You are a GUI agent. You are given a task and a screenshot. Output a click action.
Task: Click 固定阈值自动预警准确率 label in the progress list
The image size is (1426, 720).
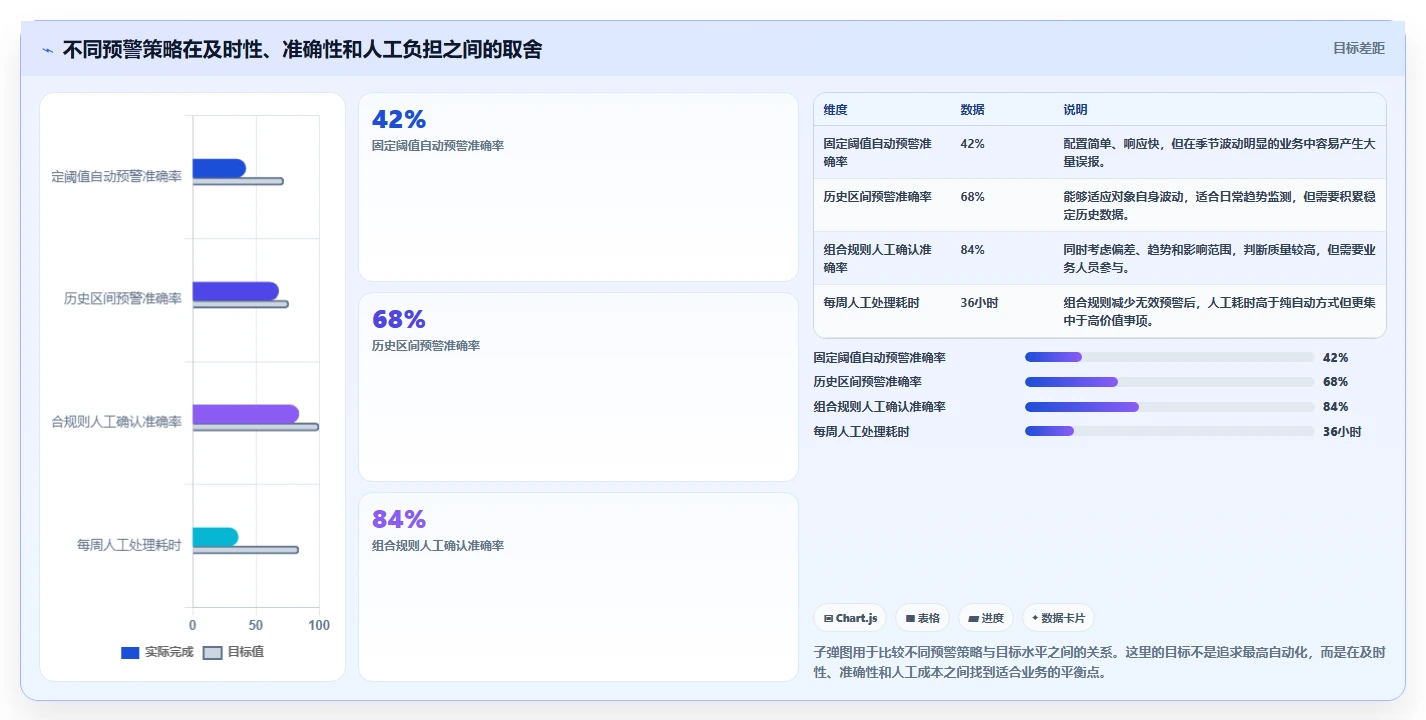pos(880,357)
